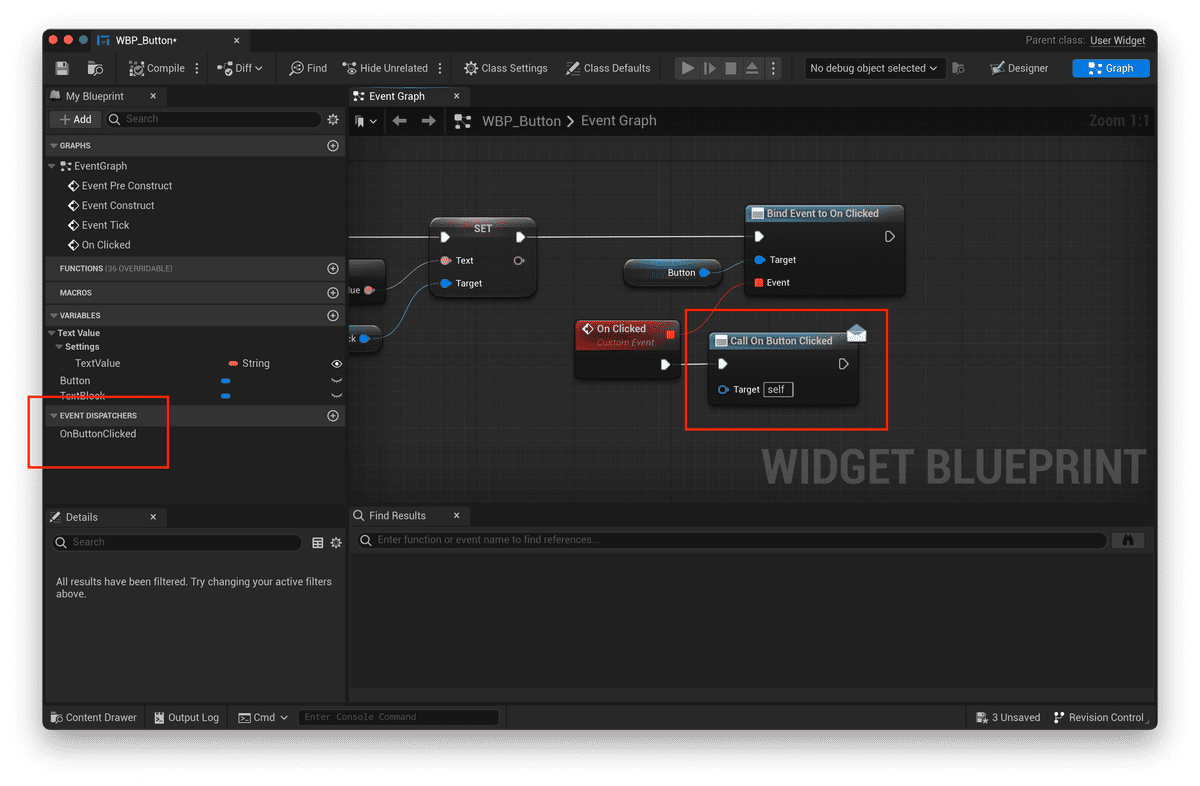Collapse the Event Dispatchers section

click(x=53, y=416)
